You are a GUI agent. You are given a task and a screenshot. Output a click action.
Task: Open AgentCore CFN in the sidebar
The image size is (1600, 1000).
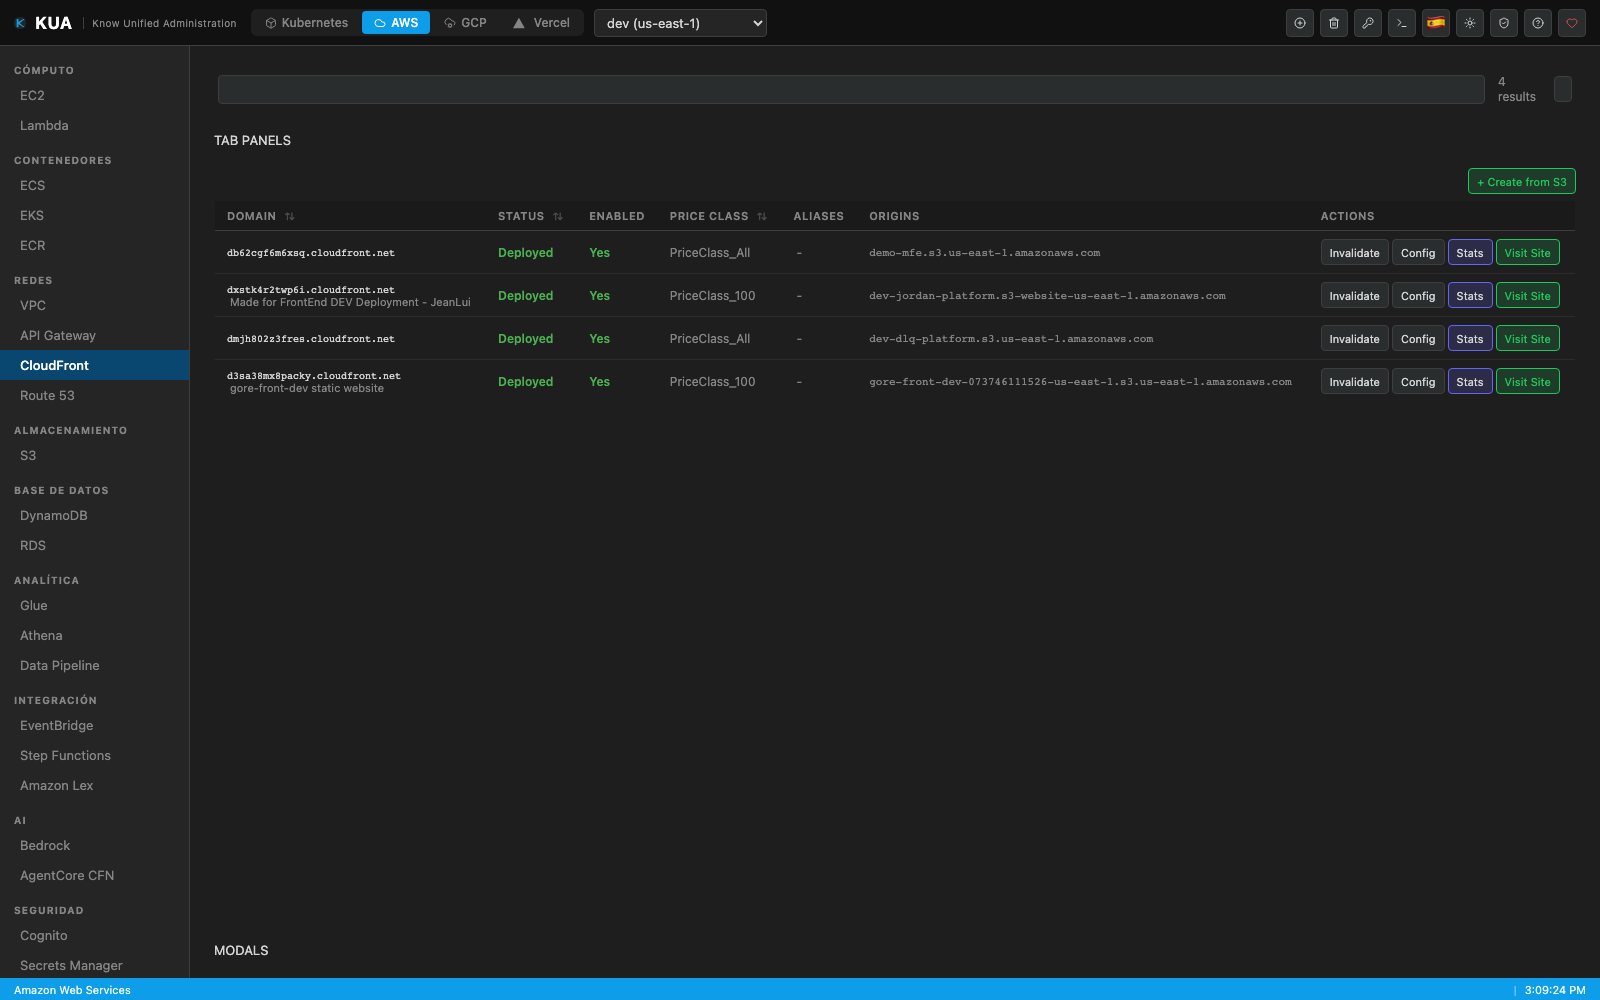coord(95,876)
